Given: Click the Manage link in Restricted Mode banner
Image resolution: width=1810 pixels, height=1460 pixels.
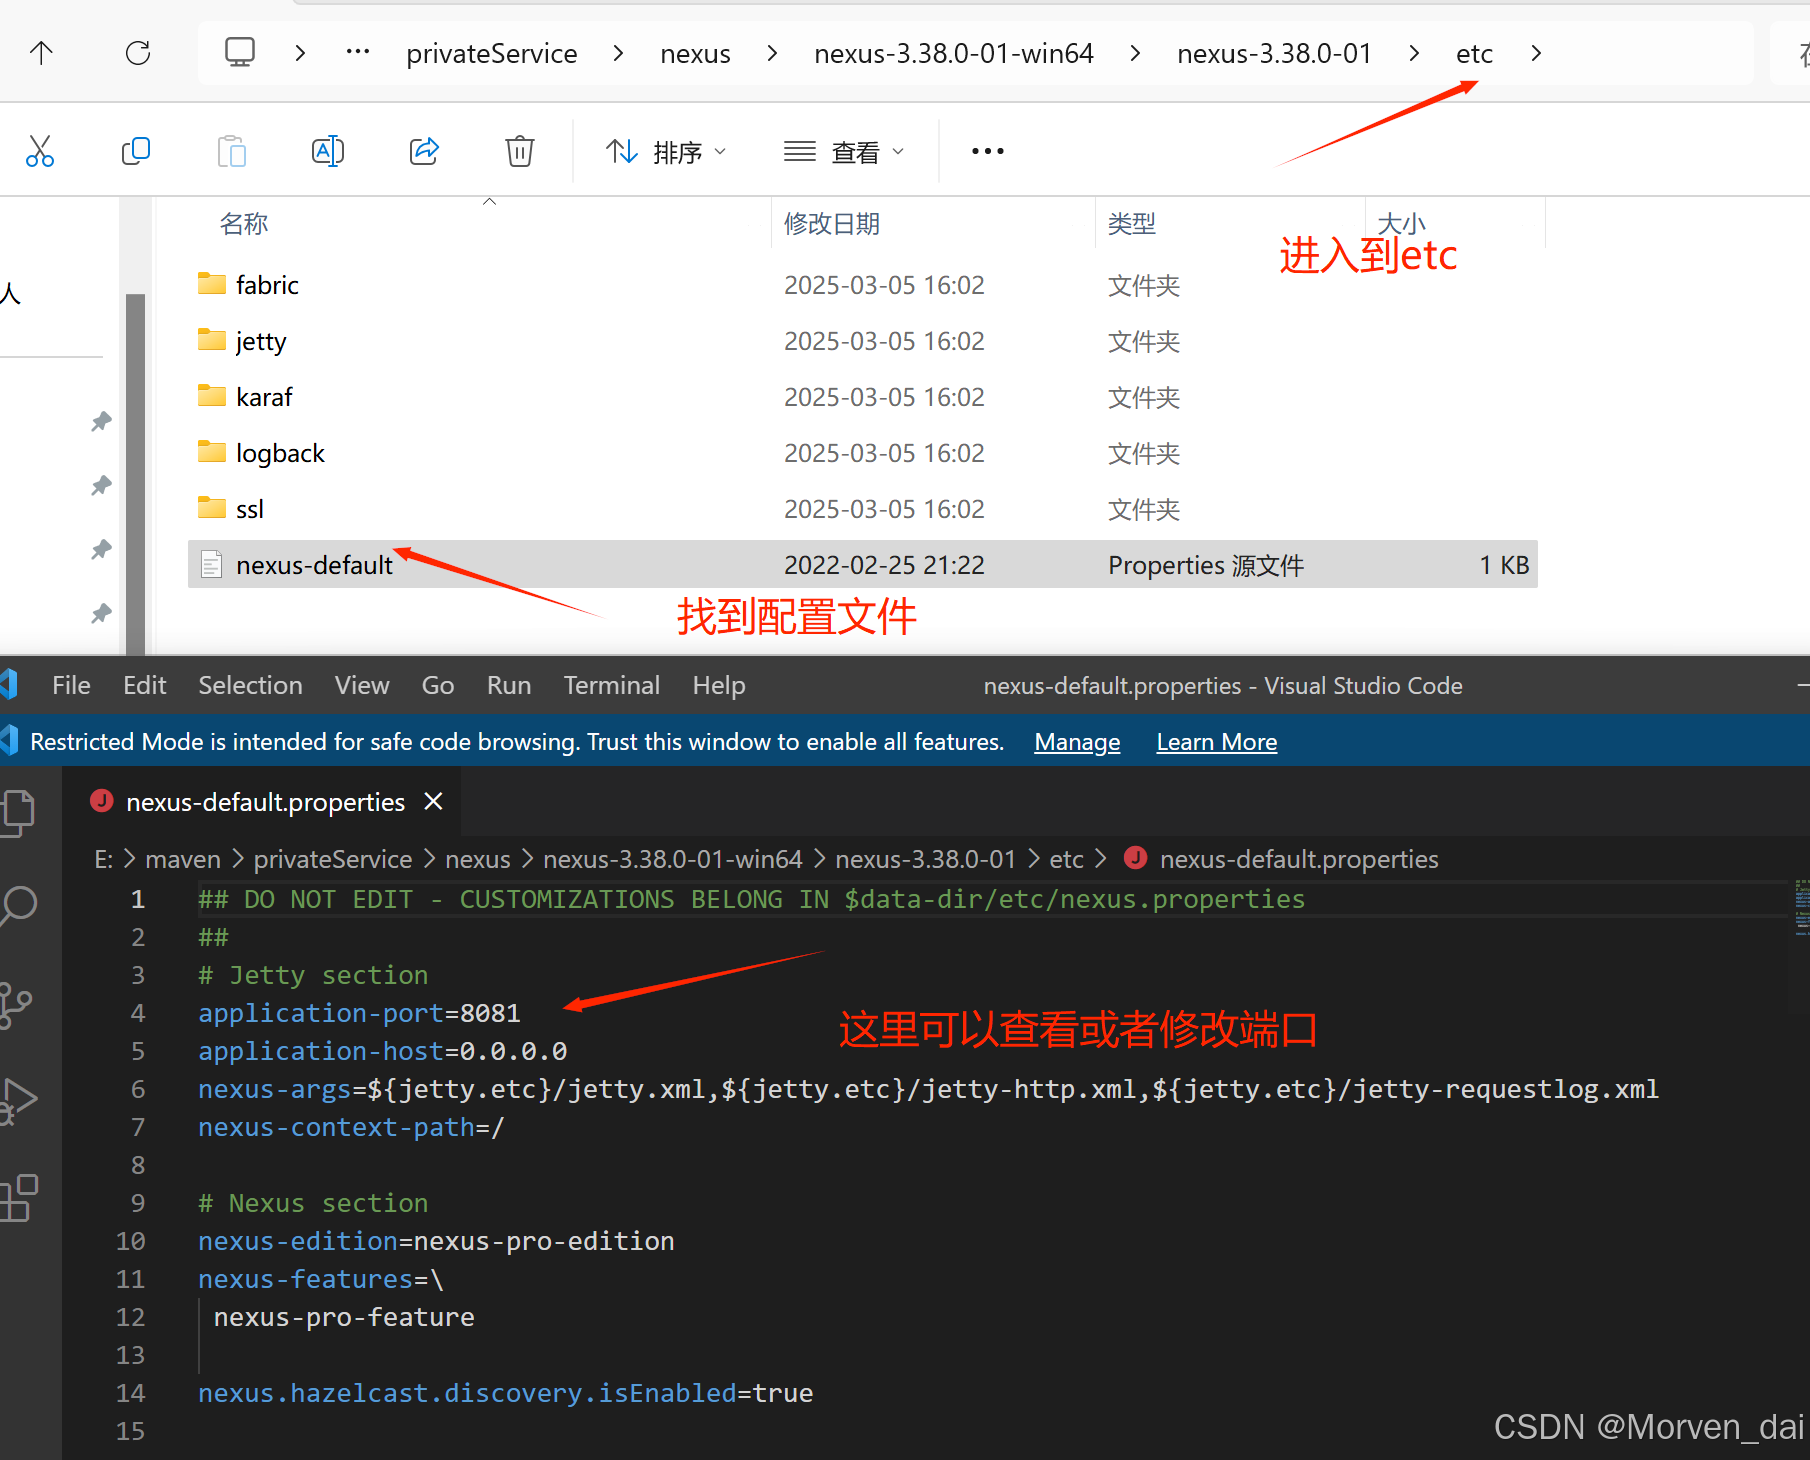Looking at the screenshot, I should tap(1077, 741).
